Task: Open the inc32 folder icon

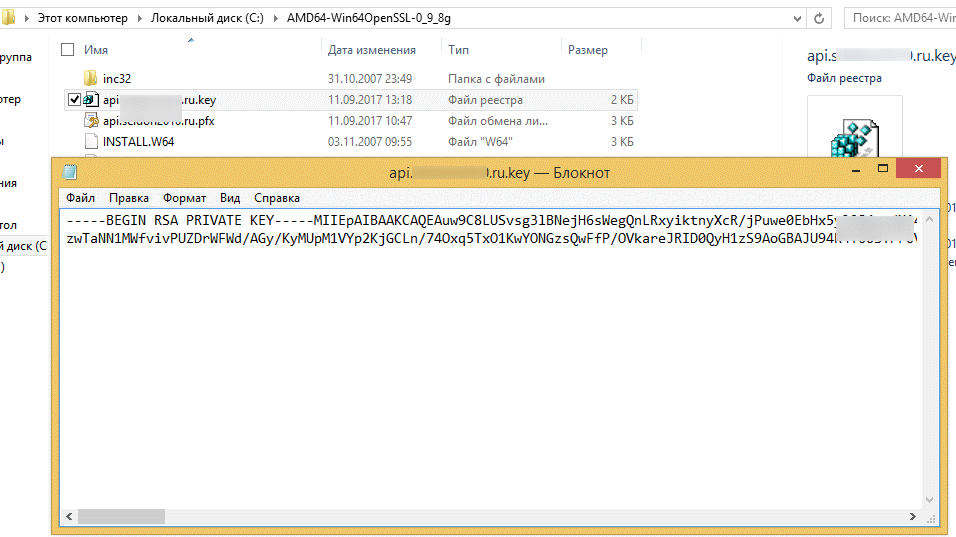Action: 91,78
